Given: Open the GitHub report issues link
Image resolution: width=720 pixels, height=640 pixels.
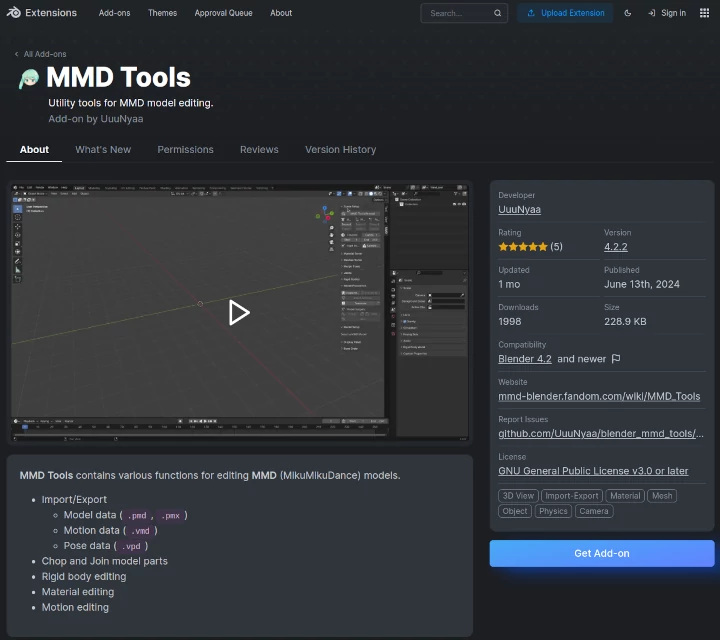Looking at the screenshot, I should coord(601,433).
